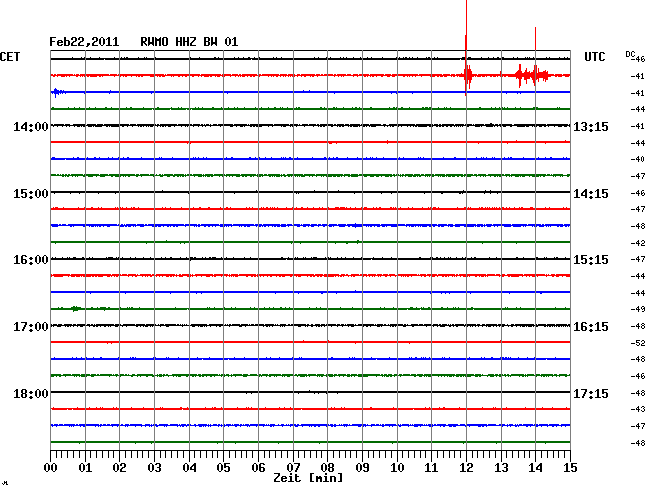Select the 16:00 CET time label
Screen dimensions: 650x494
coord(31,260)
